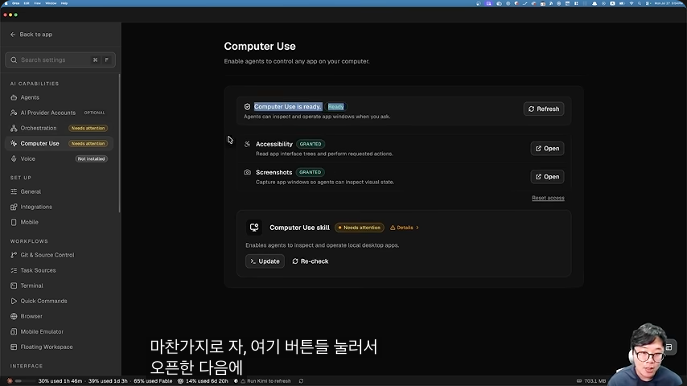The image size is (687, 386).
Task: Expand the Details chevron of Computer Use skill
Action: [417, 227]
